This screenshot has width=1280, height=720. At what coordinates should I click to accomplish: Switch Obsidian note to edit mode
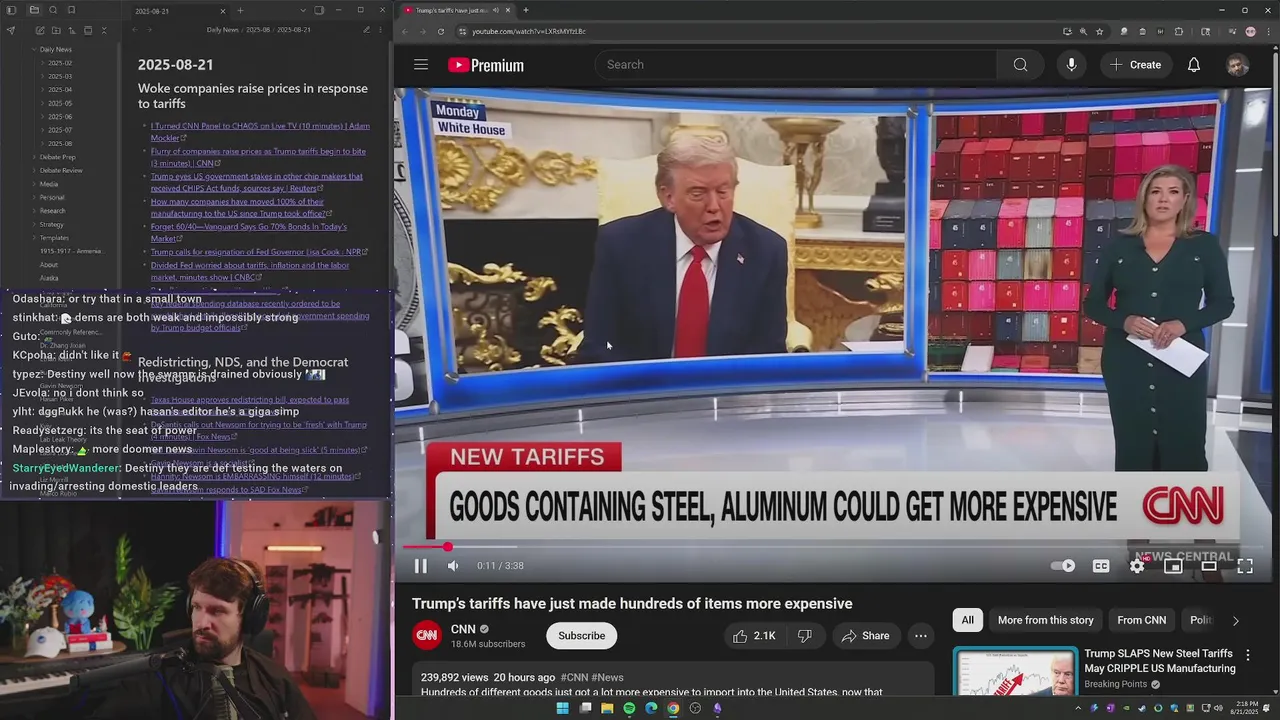click(366, 30)
